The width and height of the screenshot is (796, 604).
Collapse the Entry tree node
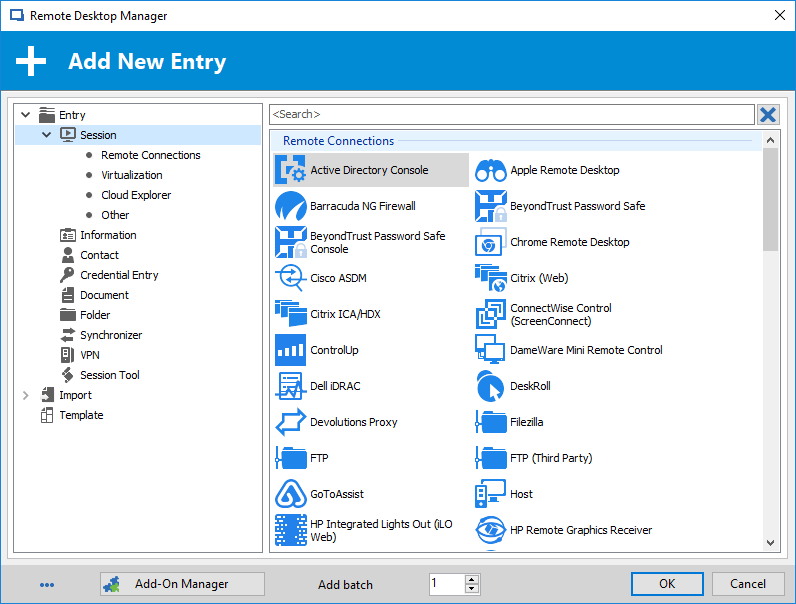click(26, 115)
